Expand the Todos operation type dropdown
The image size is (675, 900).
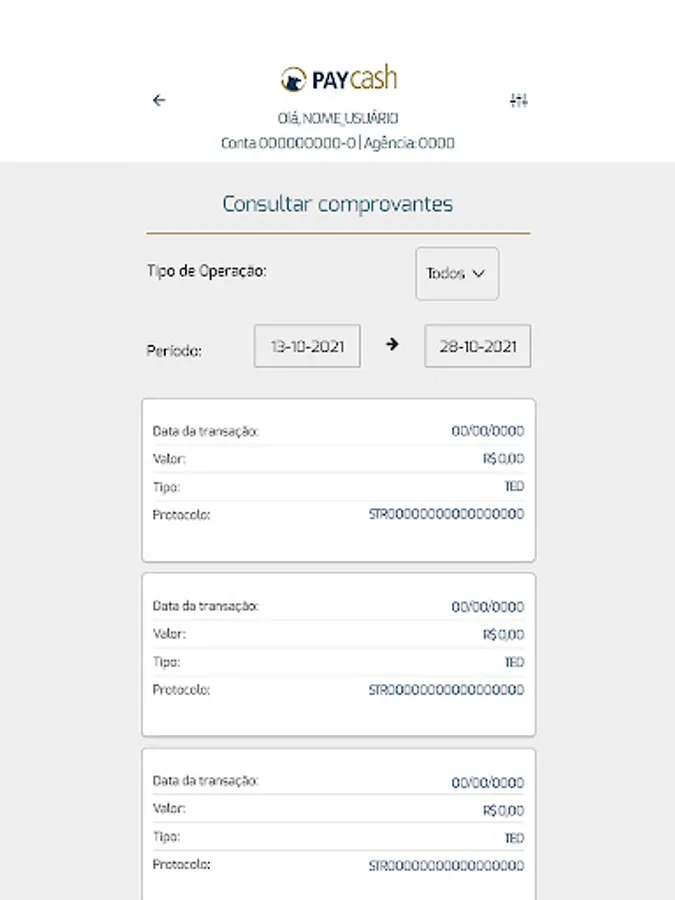pyautogui.click(x=457, y=273)
